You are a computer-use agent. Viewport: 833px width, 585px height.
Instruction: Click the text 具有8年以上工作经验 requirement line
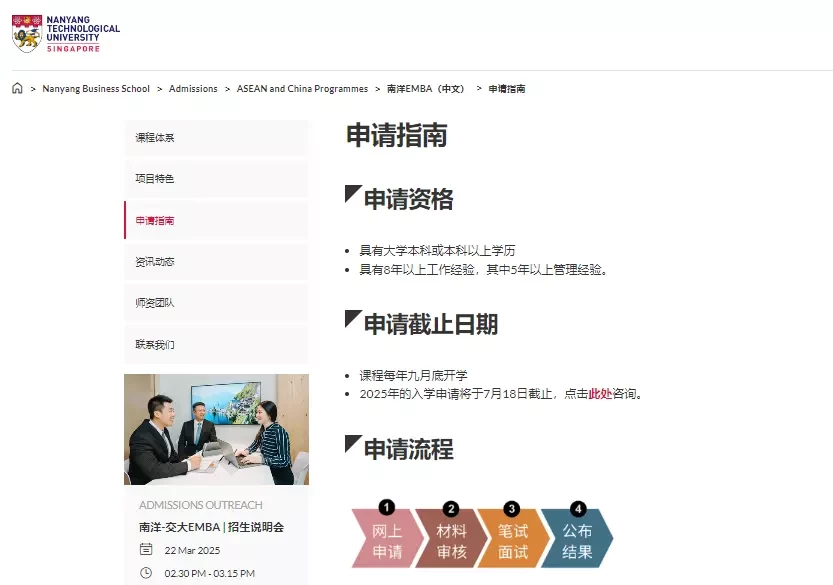pos(483,270)
